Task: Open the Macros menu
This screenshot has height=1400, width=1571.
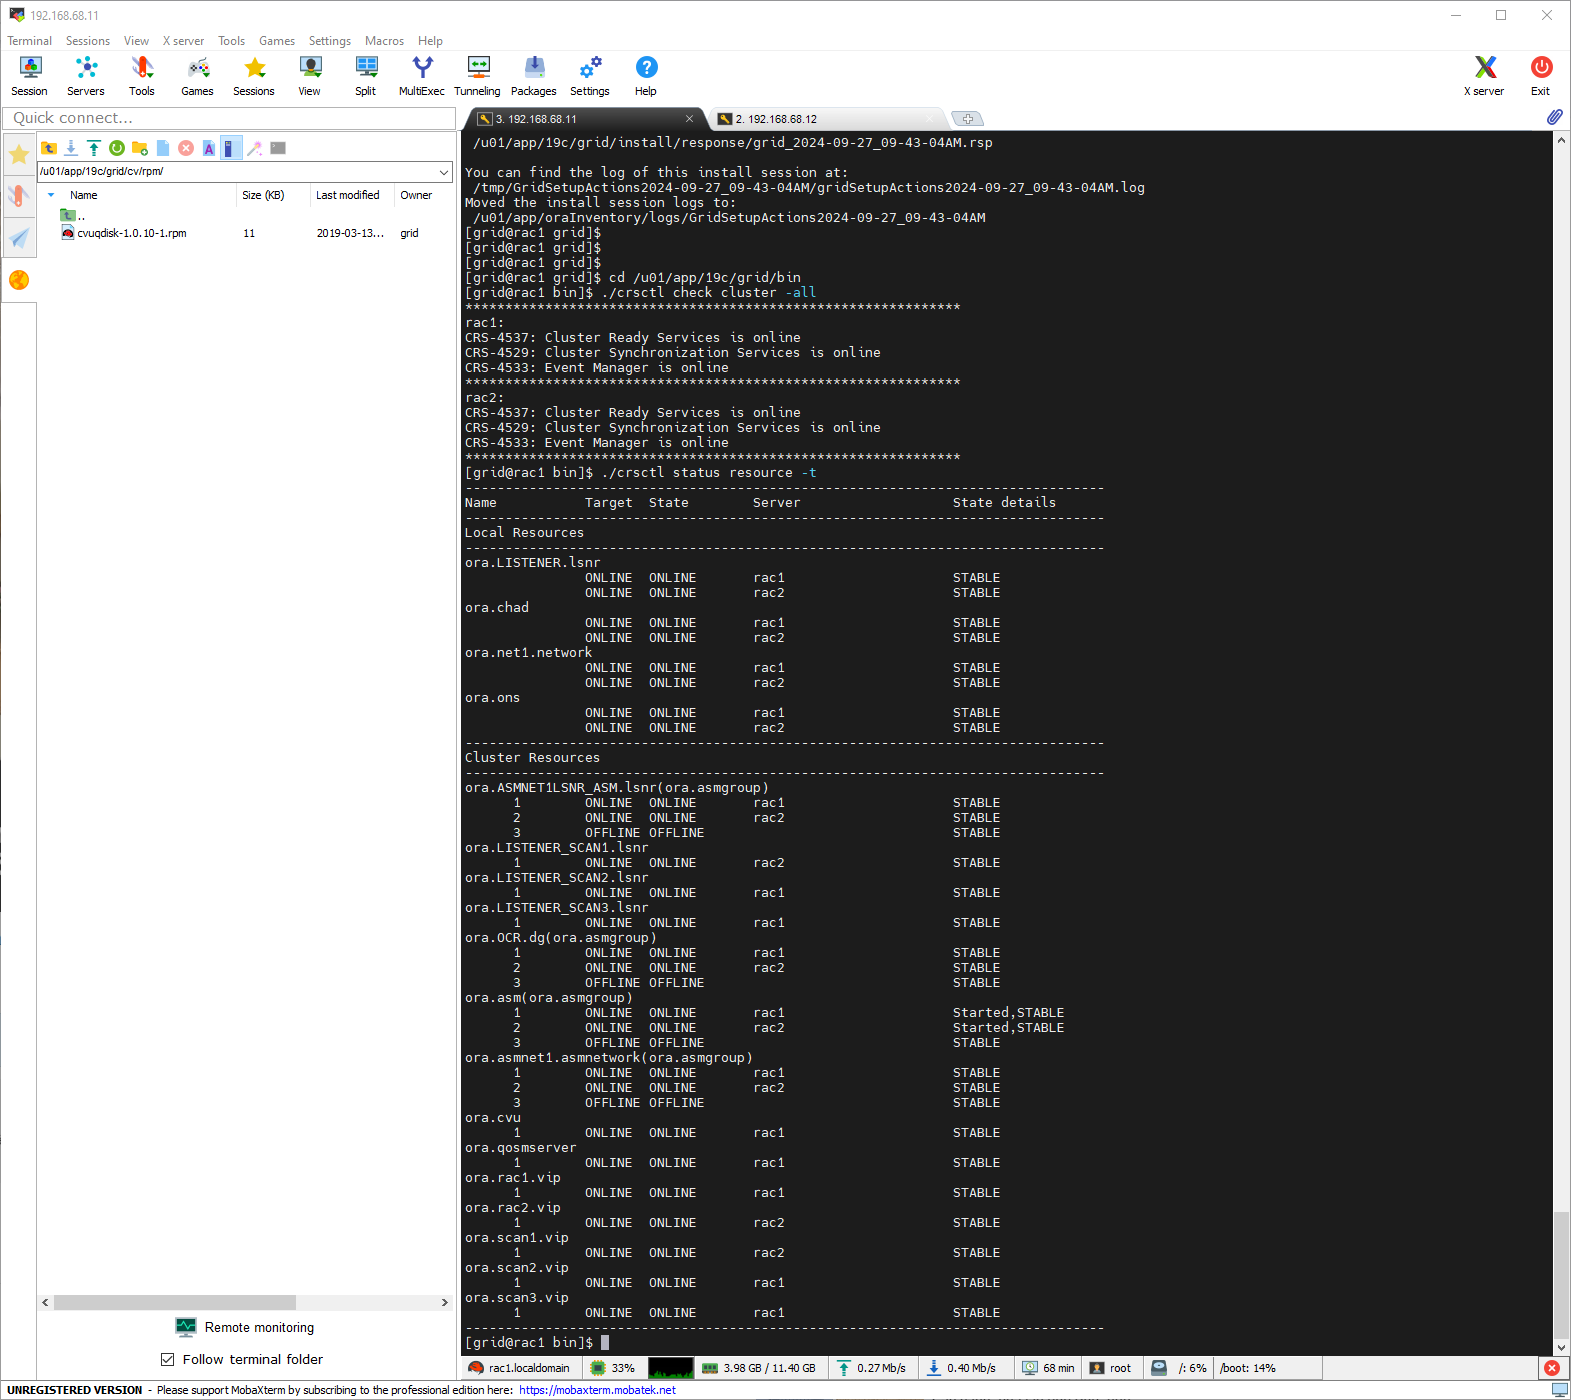Action: pyautogui.click(x=384, y=41)
